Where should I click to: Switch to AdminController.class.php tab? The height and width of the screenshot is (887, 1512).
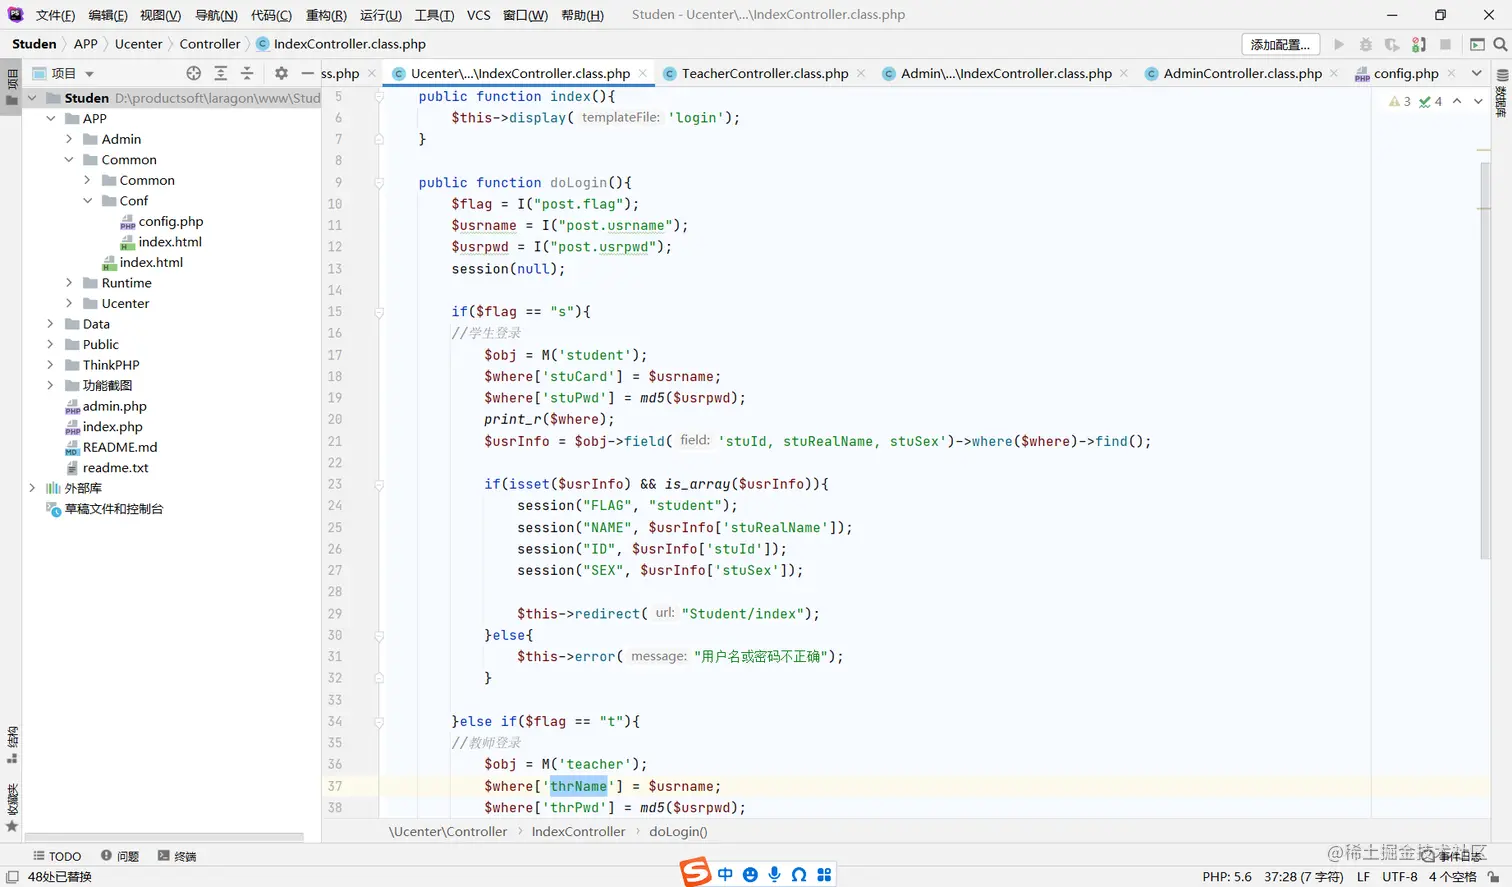1242,73
